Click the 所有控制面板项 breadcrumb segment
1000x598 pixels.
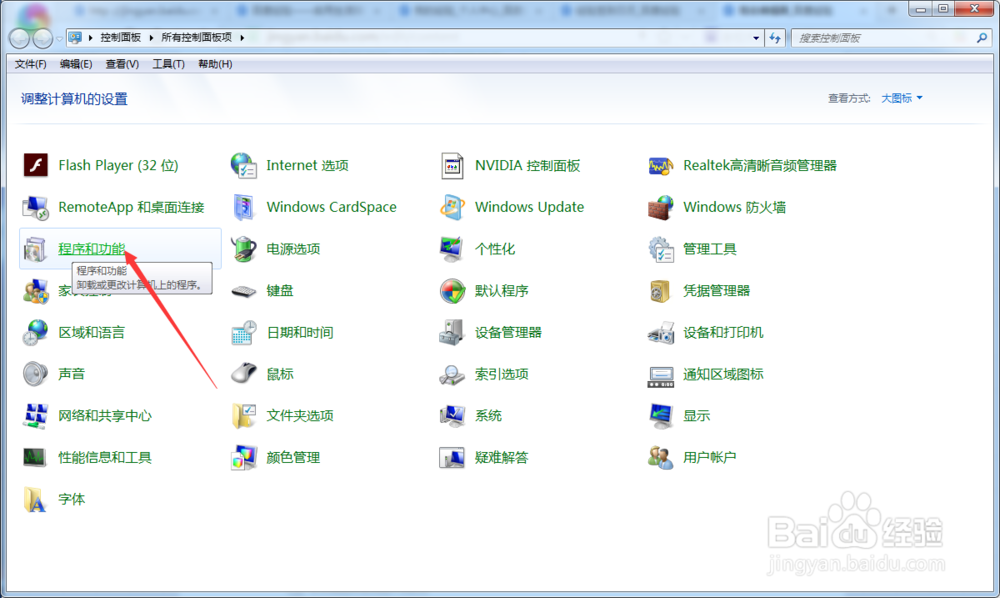tap(196, 38)
